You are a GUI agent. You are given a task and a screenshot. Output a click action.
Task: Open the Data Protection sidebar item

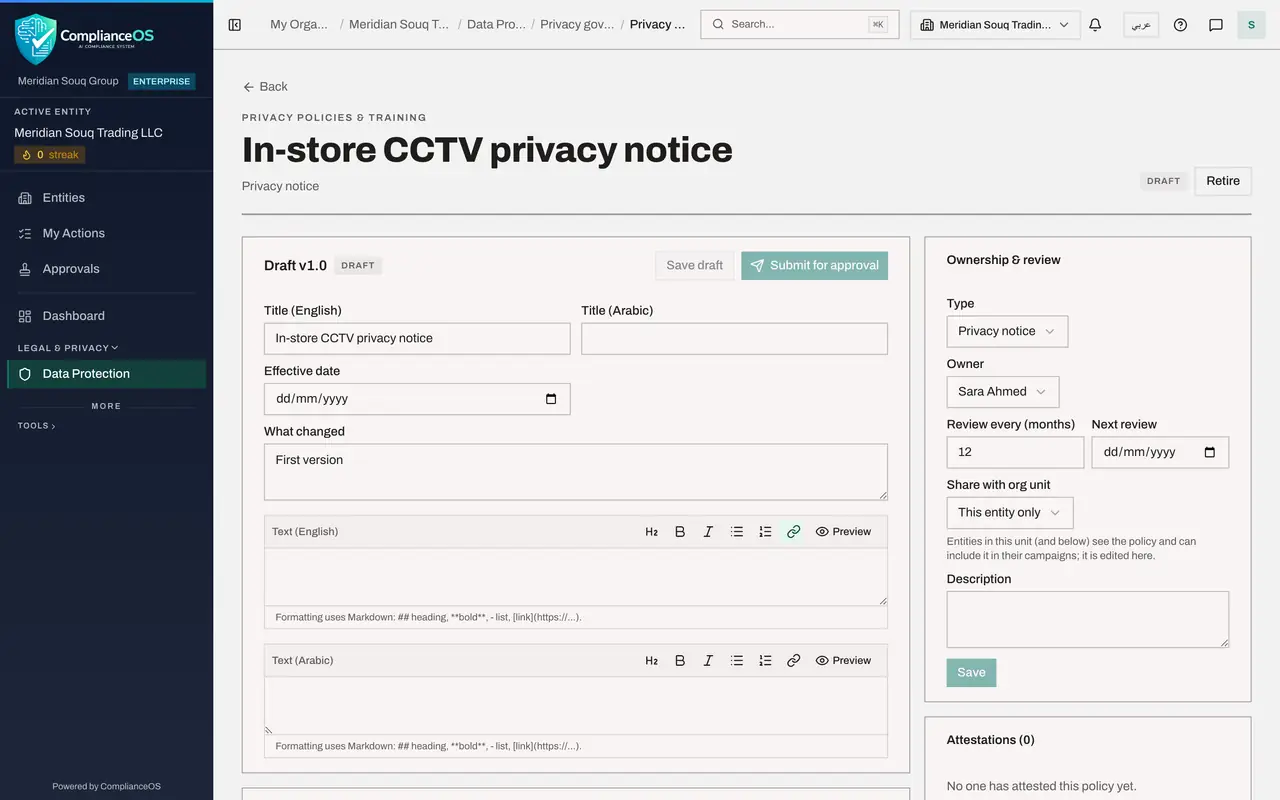[106, 374]
